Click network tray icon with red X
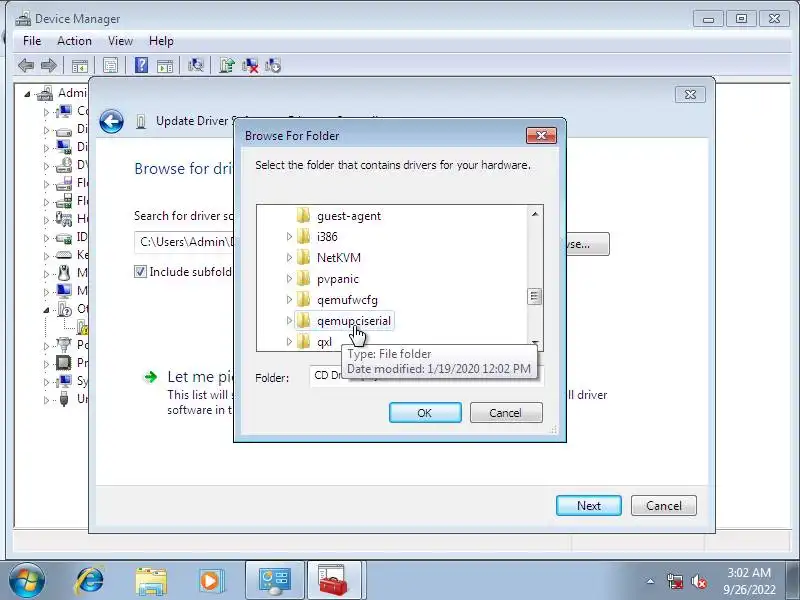The height and width of the screenshot is (600, 800). click(x=674, y=581)
